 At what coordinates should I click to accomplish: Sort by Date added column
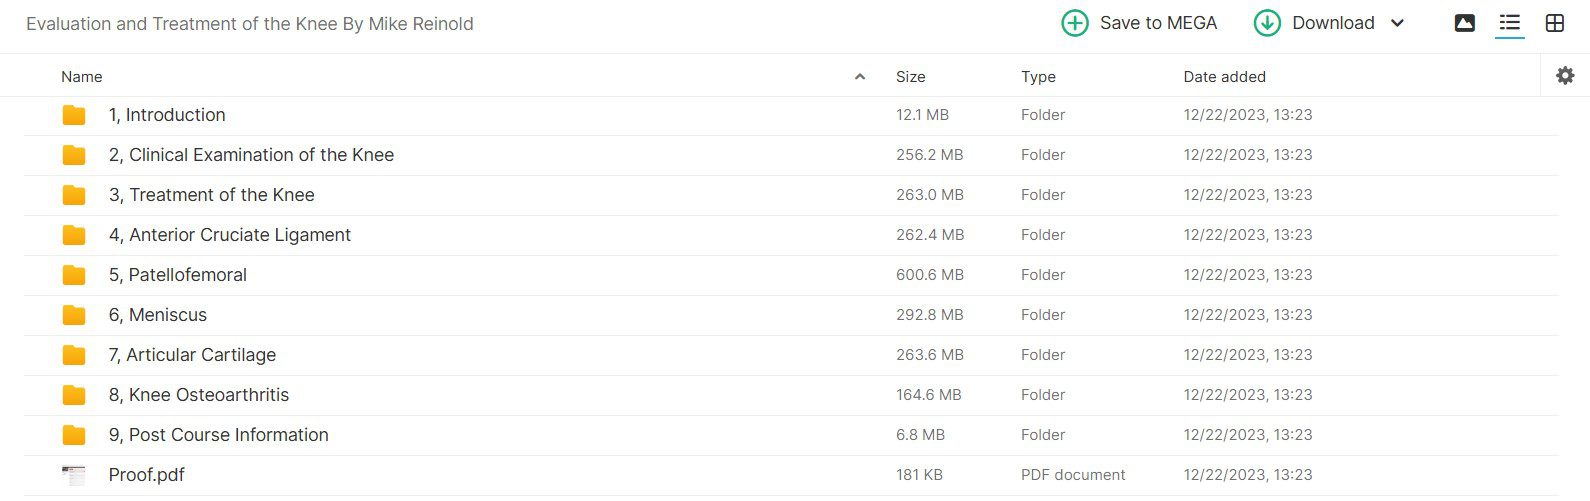coord(1224,77)
